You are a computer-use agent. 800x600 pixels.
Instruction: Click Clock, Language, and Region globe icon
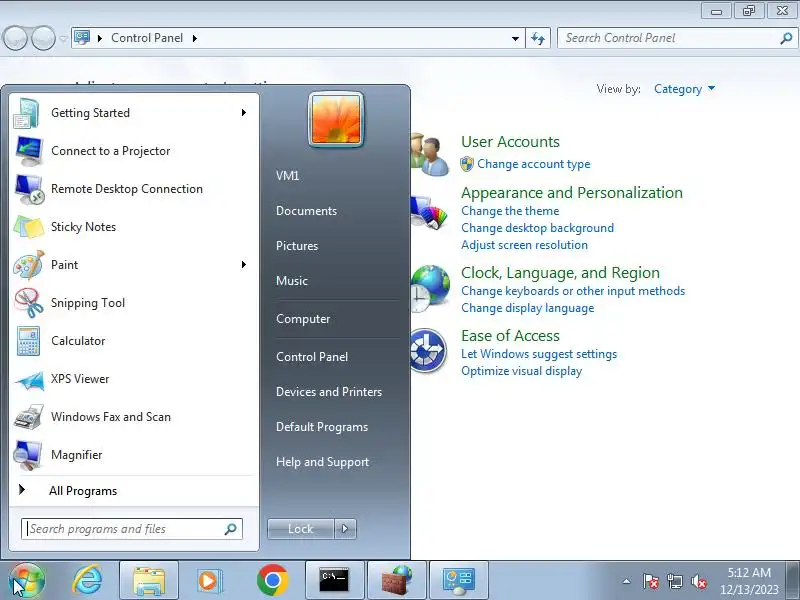pos(430,289)
